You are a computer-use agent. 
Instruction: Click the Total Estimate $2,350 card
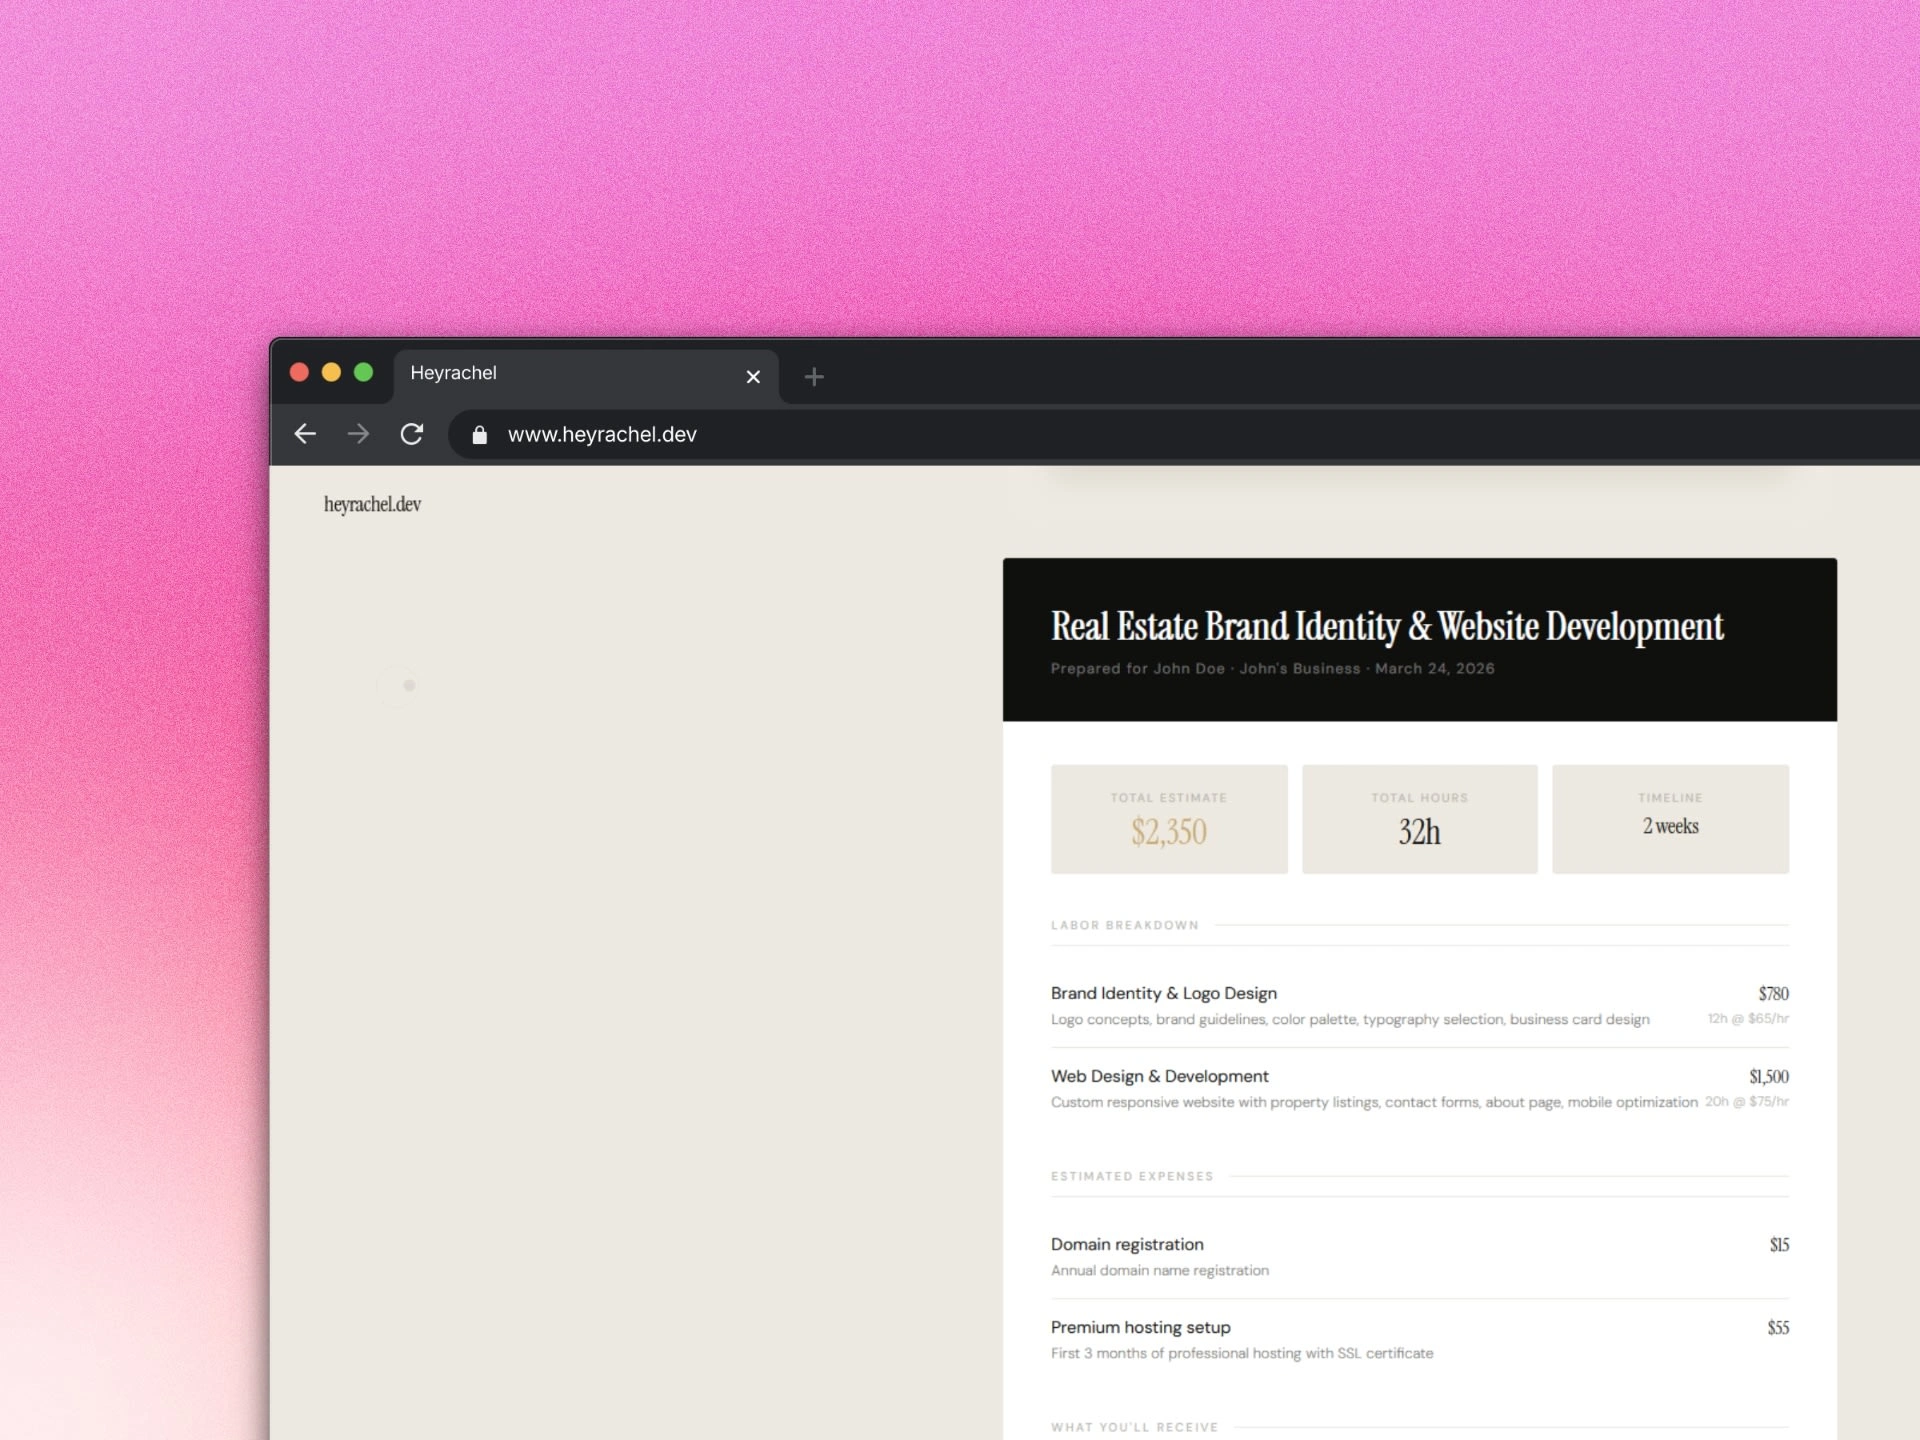pos(1169,819)
